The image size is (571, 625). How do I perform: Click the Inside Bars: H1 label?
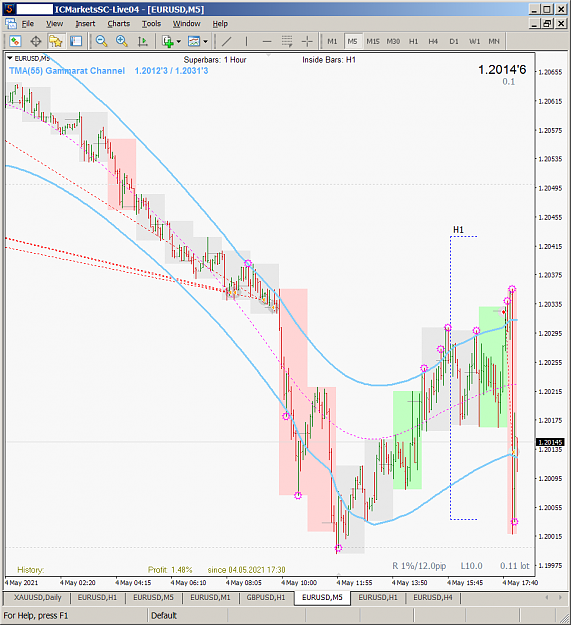click(329, 60)
